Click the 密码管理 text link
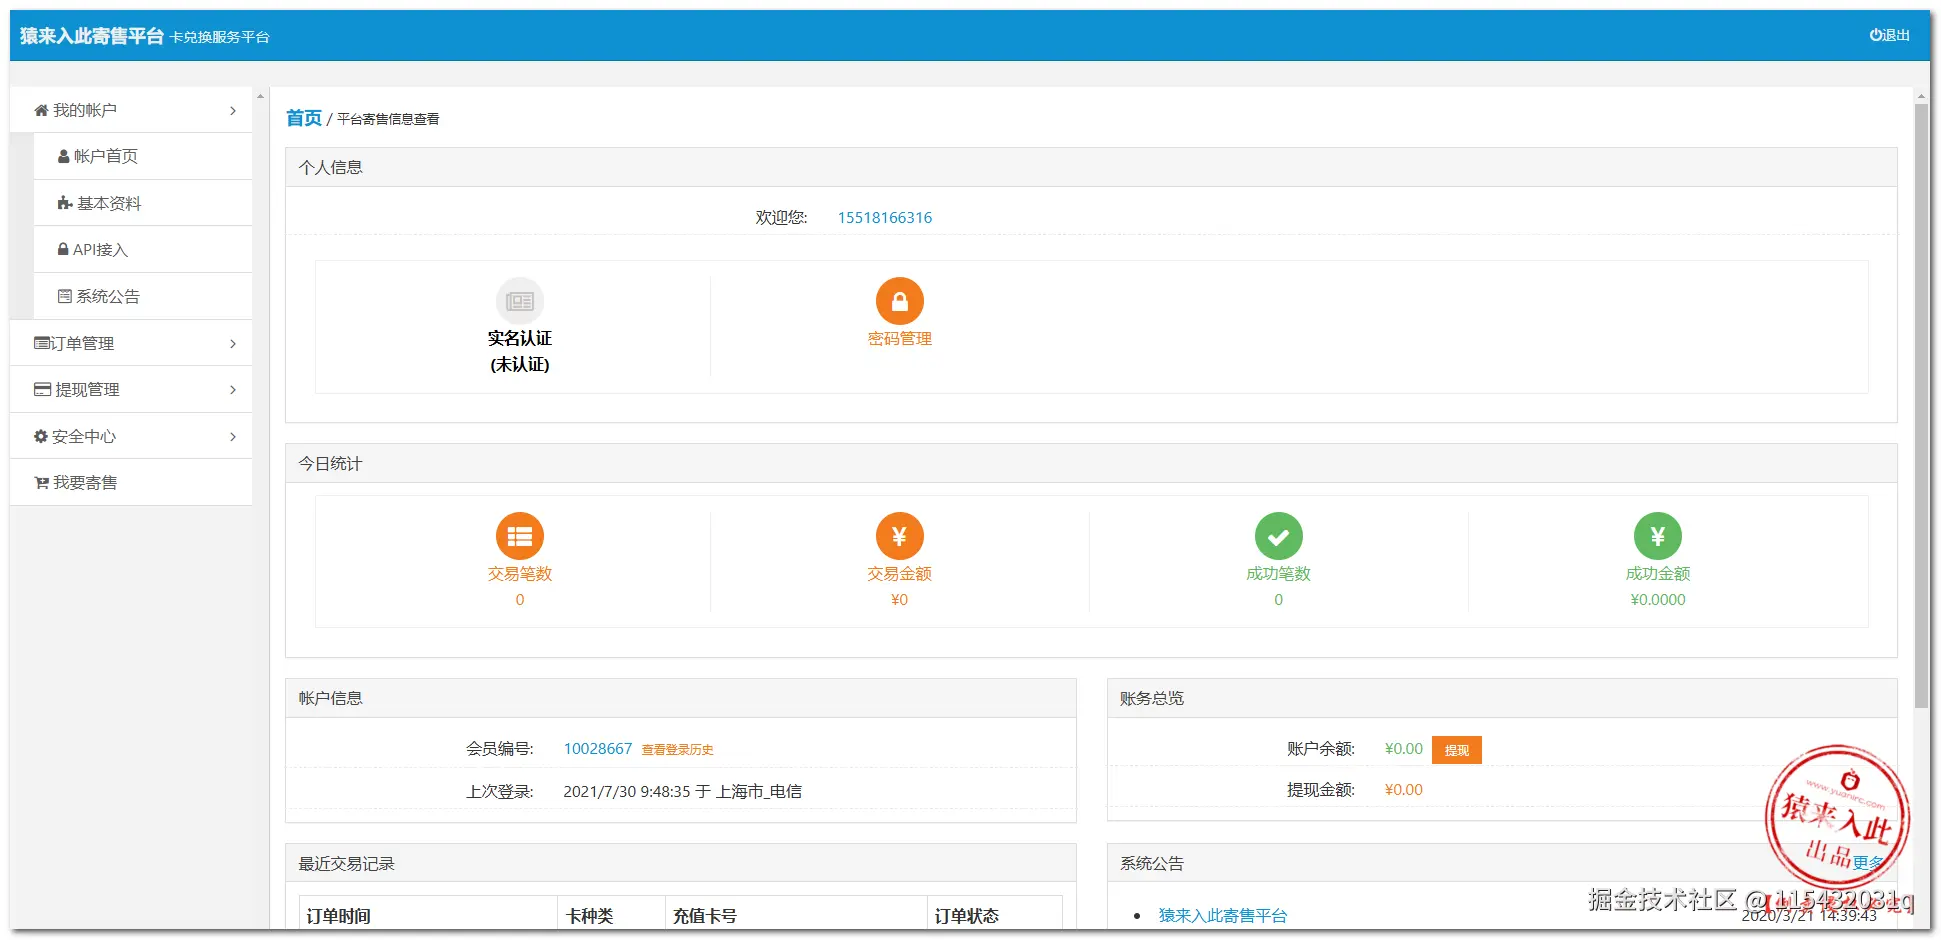Screen dimensions: 1941x940 pyautogui.click(x=900, y=339)
